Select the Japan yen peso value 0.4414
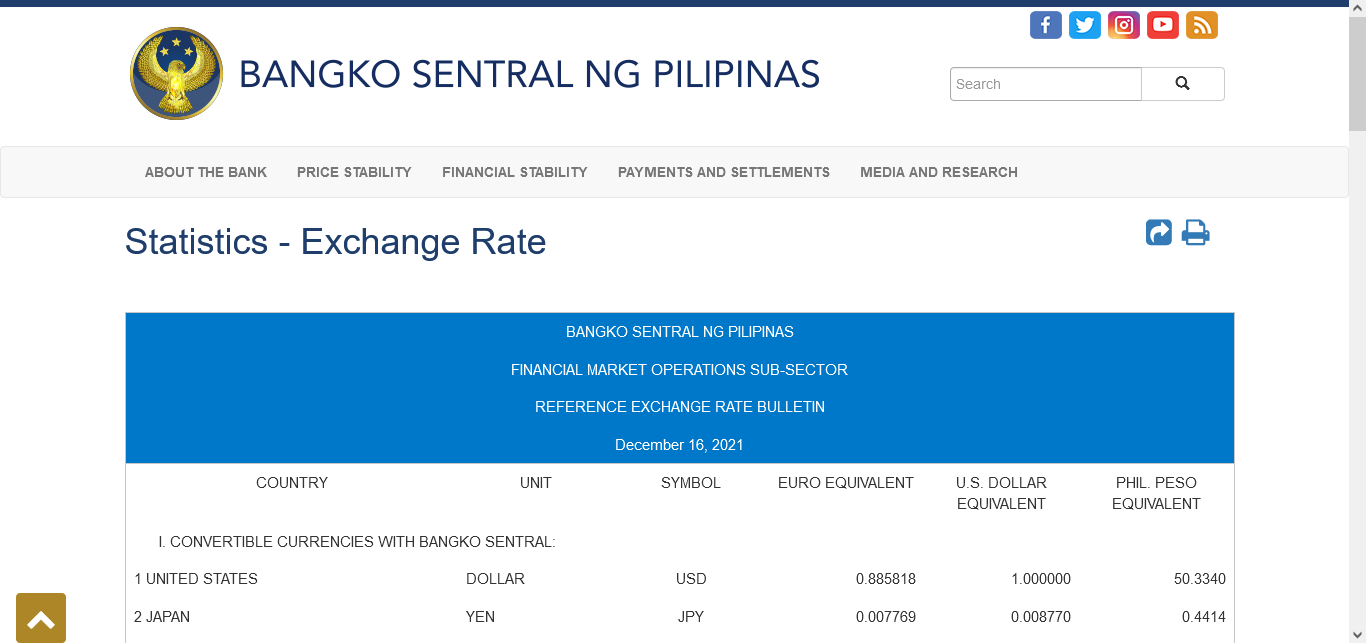1366x643 pixels. [x=1203, y=617]
